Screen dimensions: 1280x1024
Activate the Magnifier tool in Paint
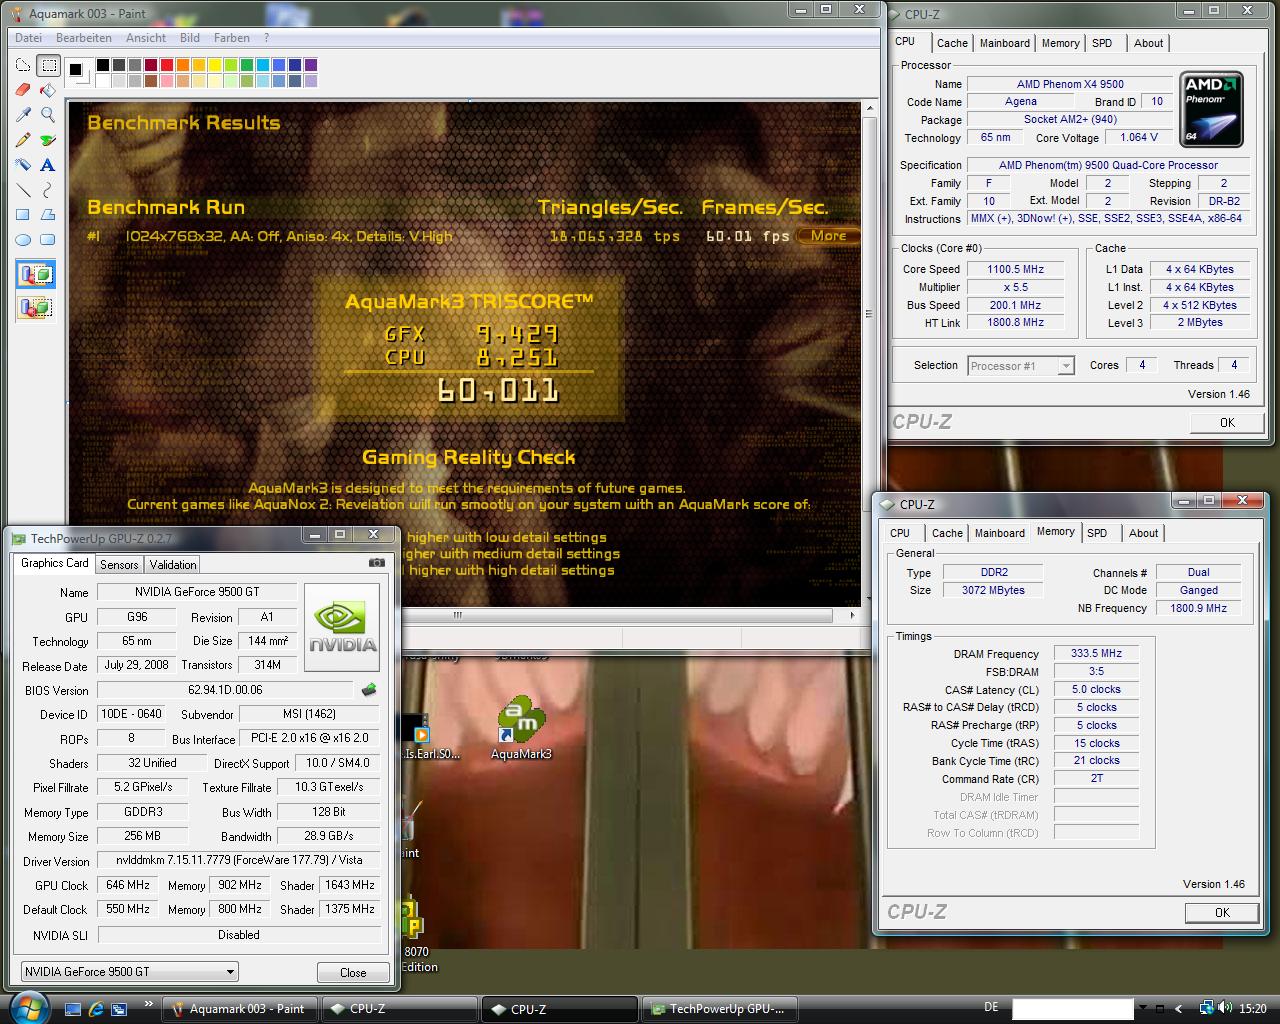pos(47,115)
